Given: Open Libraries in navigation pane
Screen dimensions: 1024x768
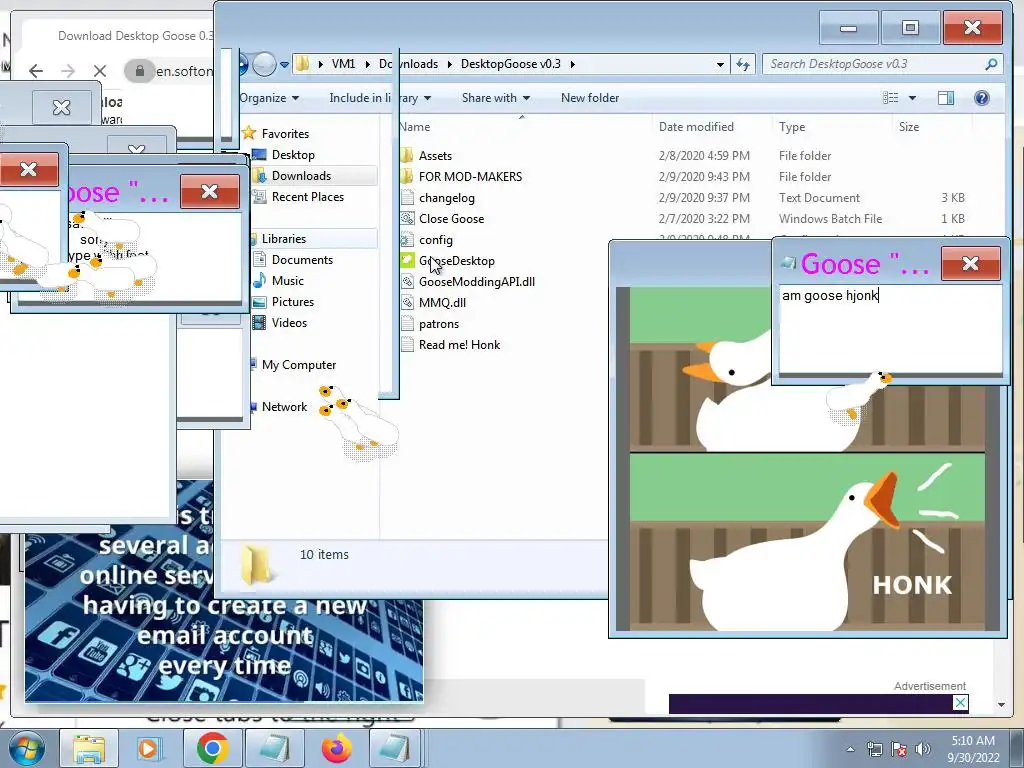Looking at the screenshot, I should pos(283,238).
